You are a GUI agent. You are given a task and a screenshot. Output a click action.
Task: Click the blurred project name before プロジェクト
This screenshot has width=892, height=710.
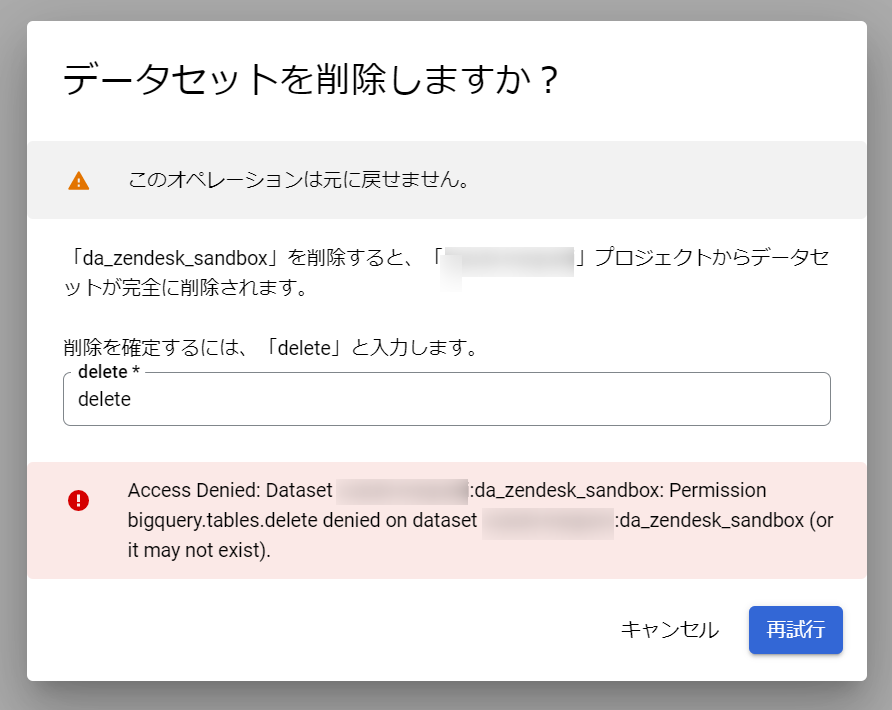pos(509,262)
